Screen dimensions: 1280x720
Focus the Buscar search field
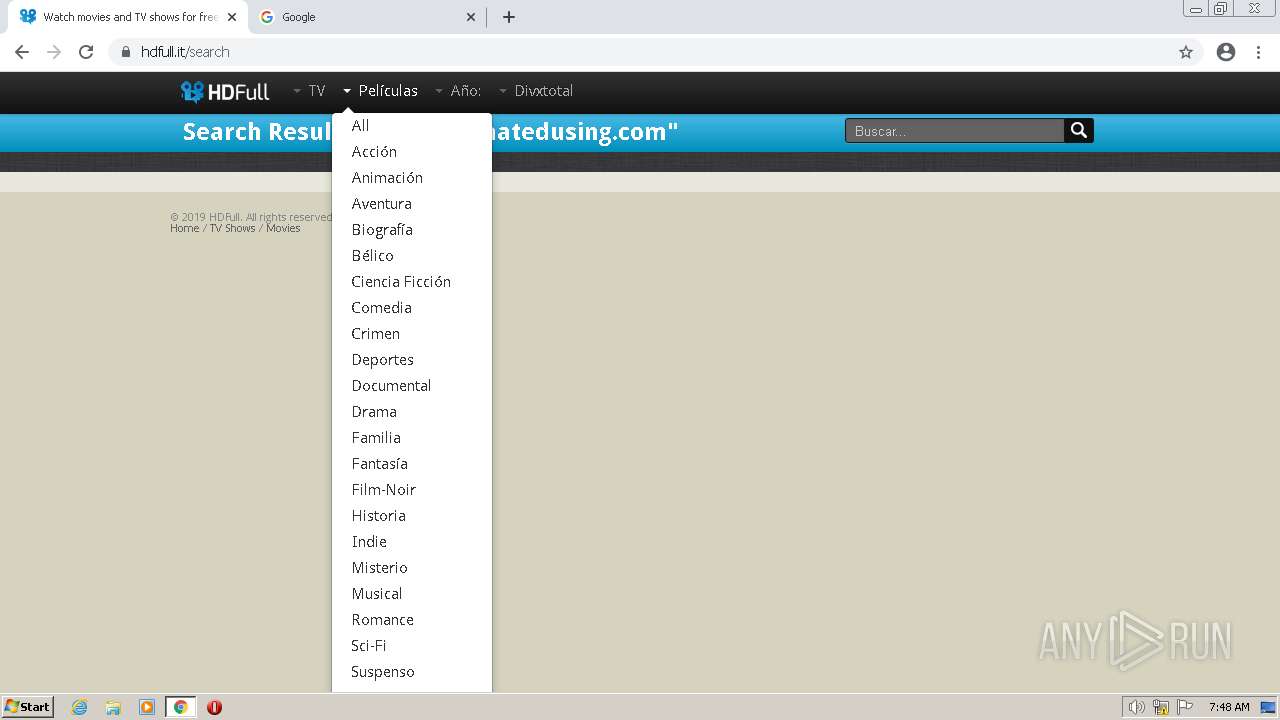tap(954, 131)
